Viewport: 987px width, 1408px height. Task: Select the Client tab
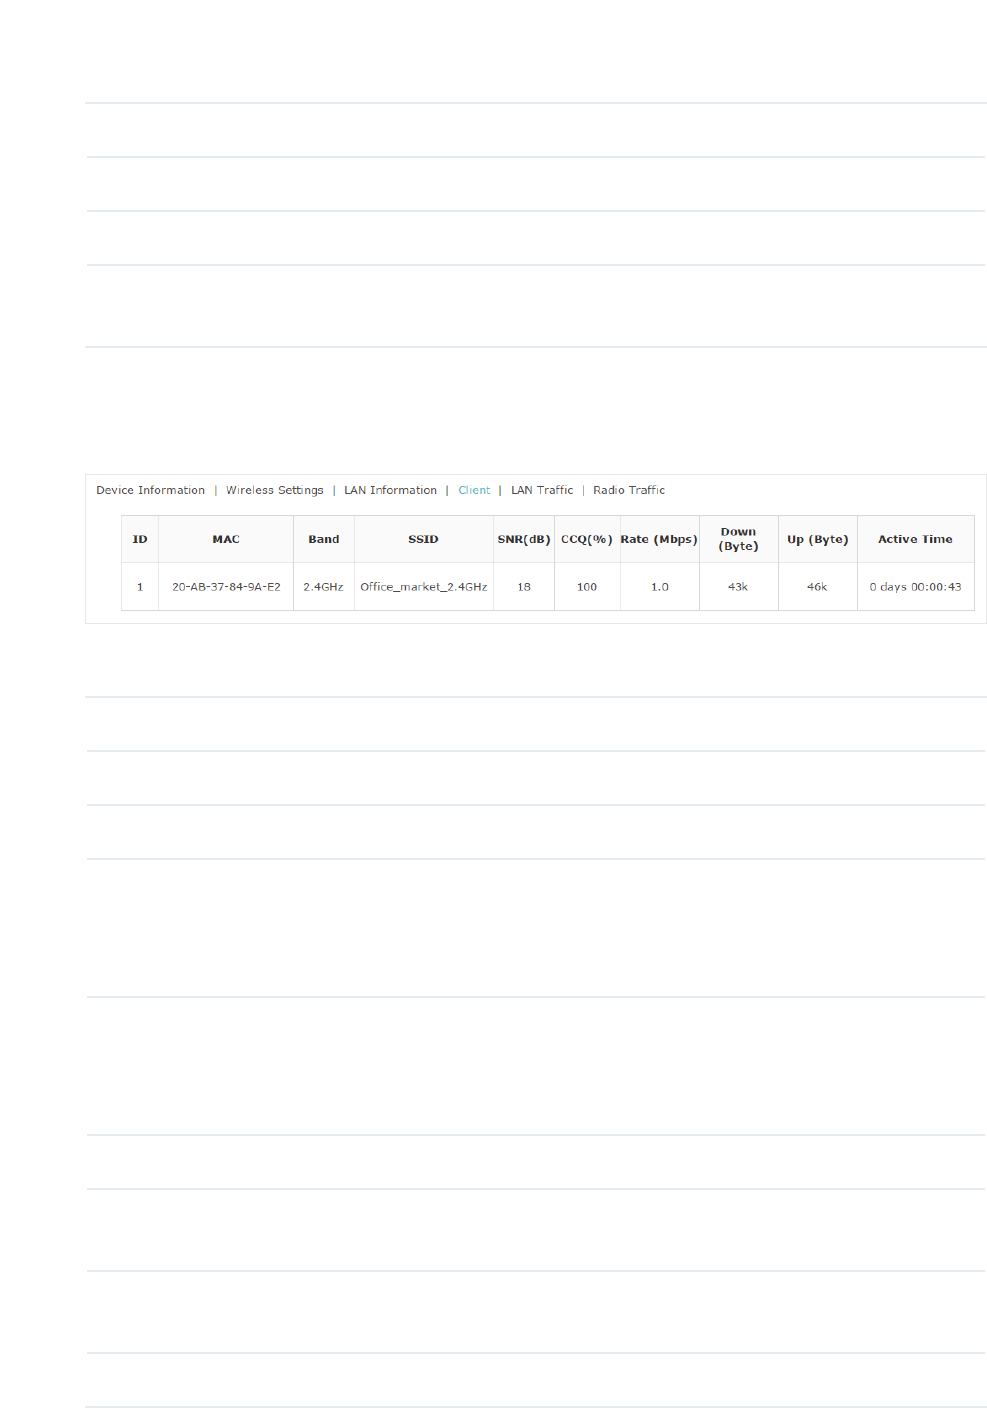tap(474, 490)
